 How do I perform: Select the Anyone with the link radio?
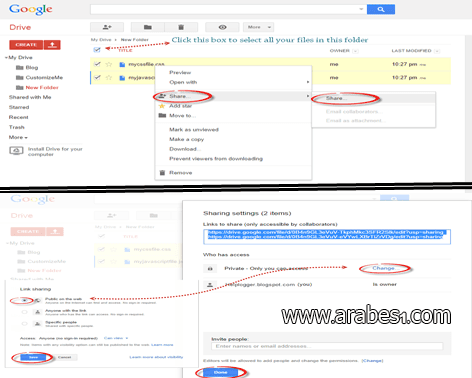(24, 312)
